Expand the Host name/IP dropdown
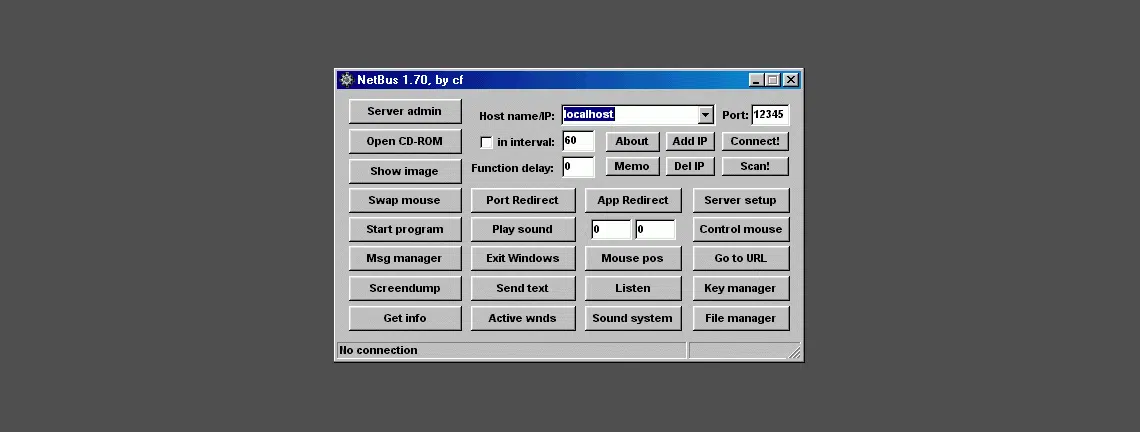The image size is (1140, 432). 705,115
